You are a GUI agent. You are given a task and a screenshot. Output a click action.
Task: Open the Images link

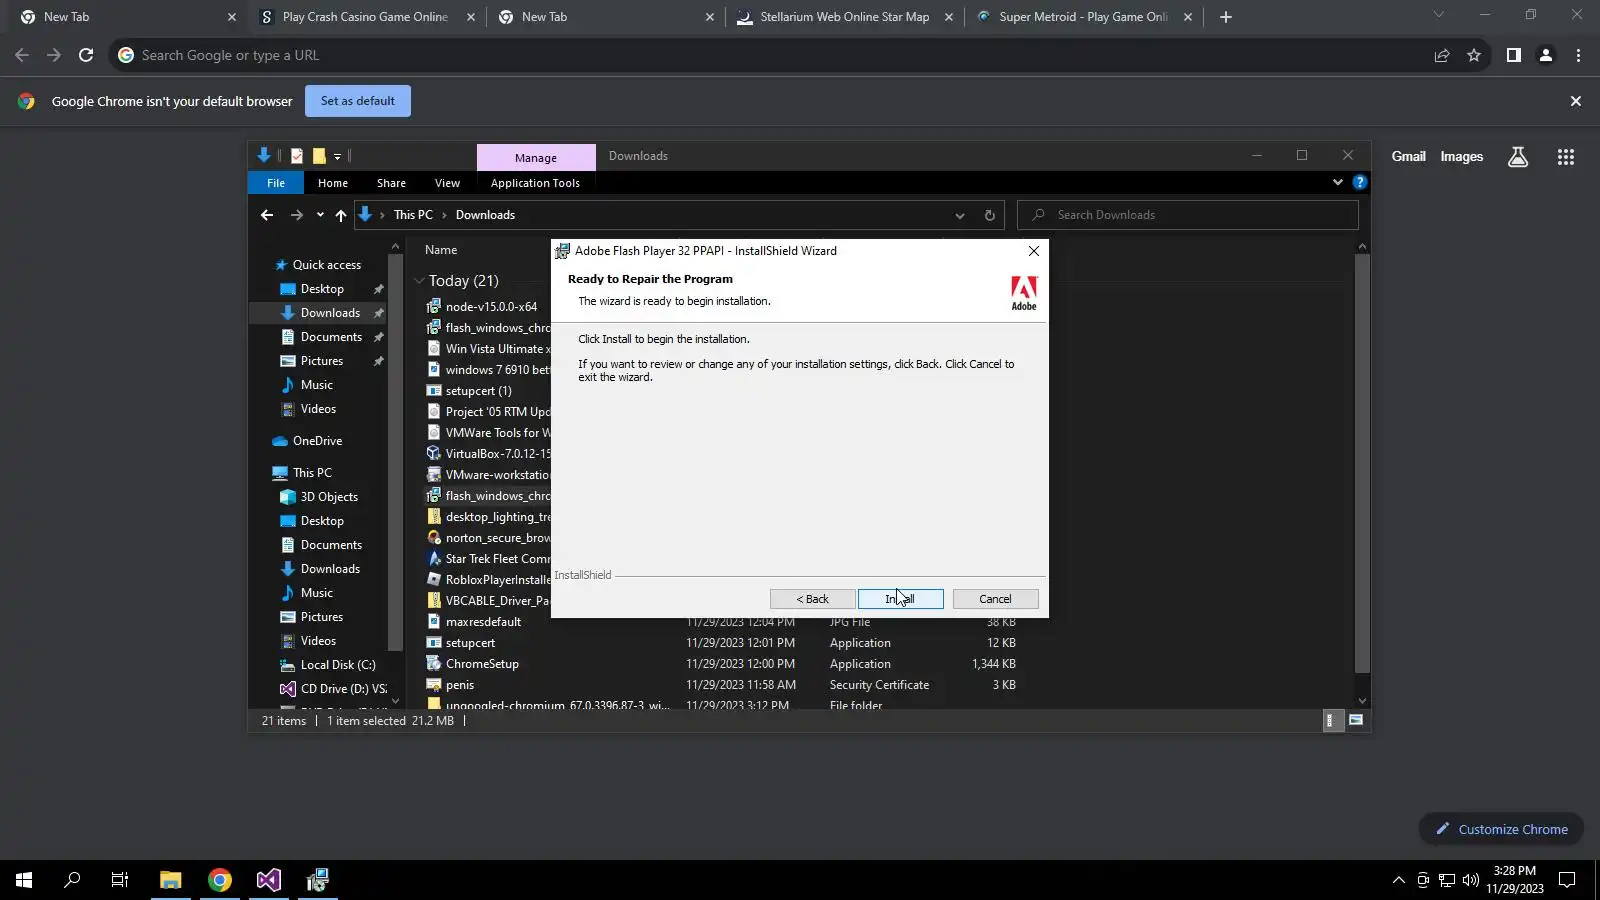(x=1461, y=156)
